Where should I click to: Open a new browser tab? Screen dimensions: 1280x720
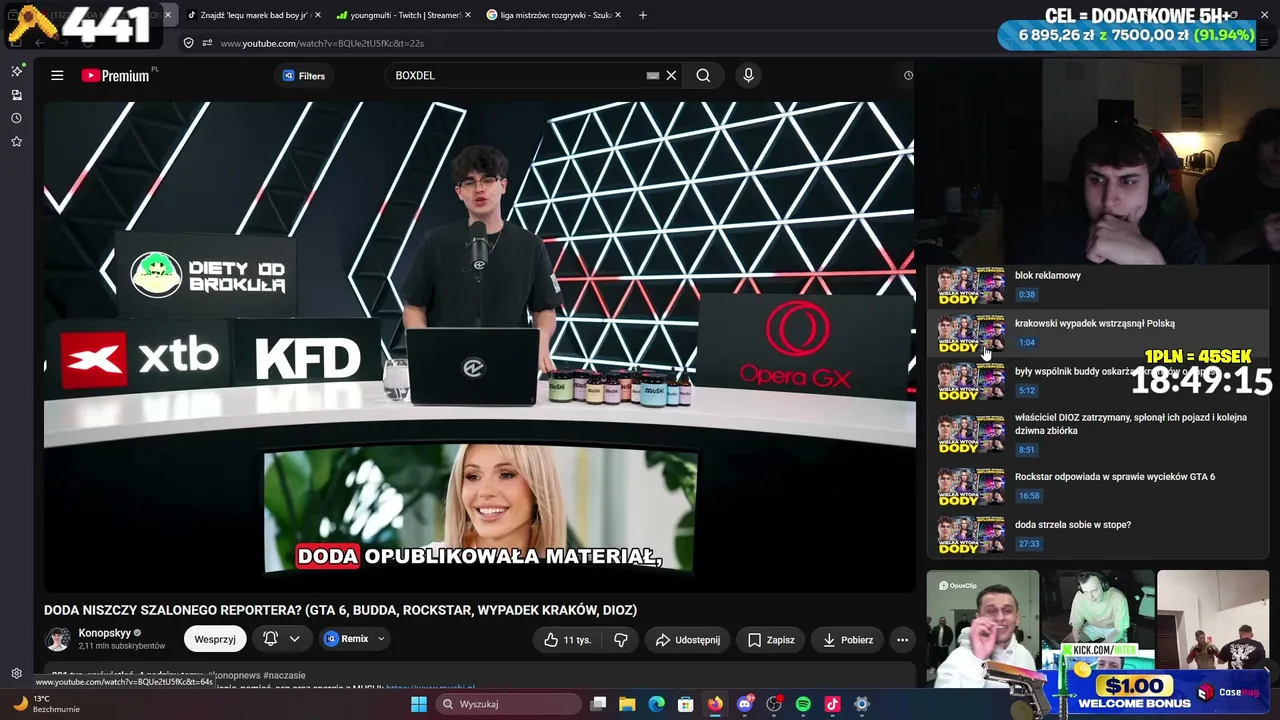pyautogui.click(x=643, y=15)
